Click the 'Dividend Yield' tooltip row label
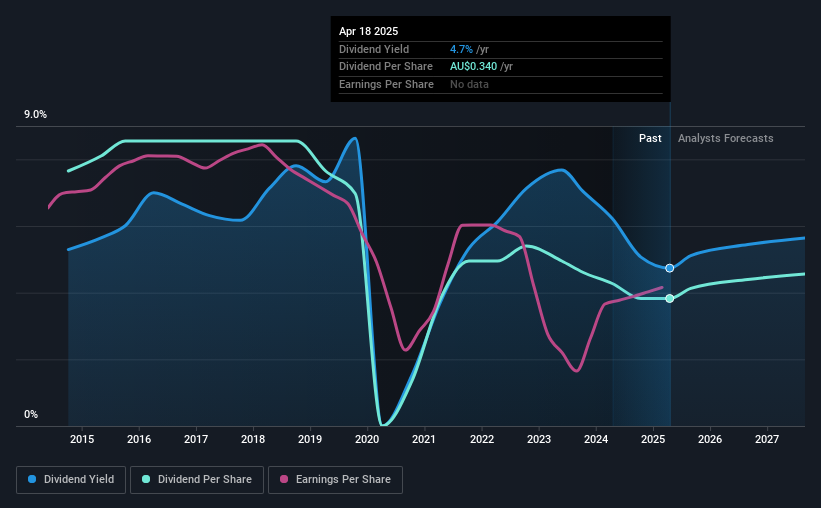821x508 pixels. [x=374, y=49]
